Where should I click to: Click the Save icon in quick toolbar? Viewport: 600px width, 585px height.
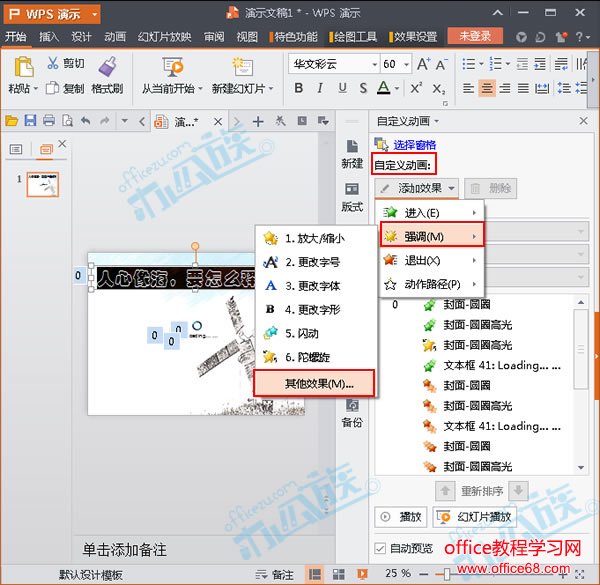[x=30, y=121]
